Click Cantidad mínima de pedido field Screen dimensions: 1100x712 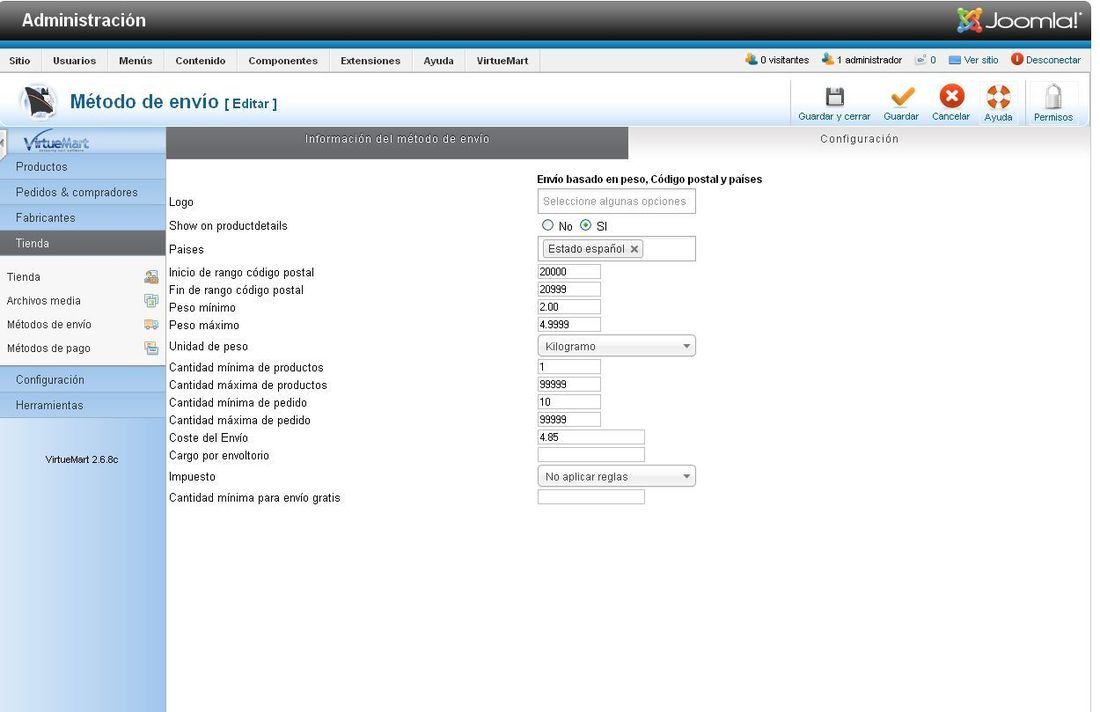tap(569, 401)
